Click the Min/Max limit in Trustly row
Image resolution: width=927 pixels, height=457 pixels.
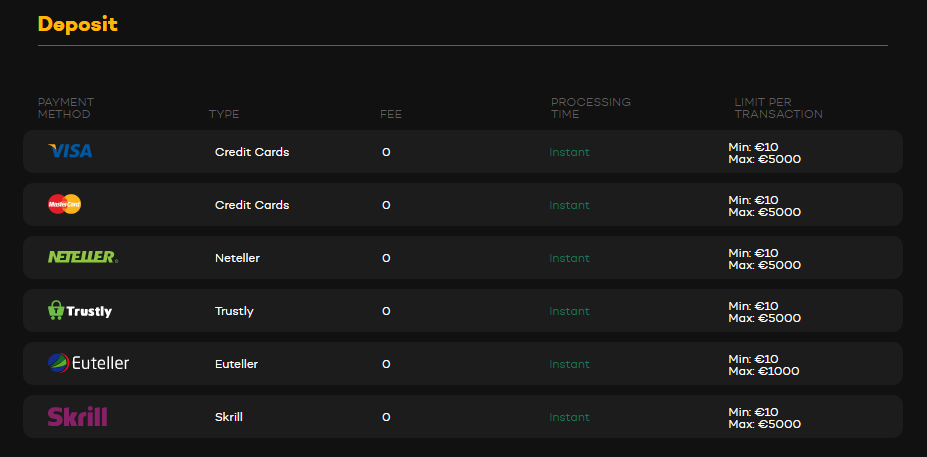pos(764,312)
